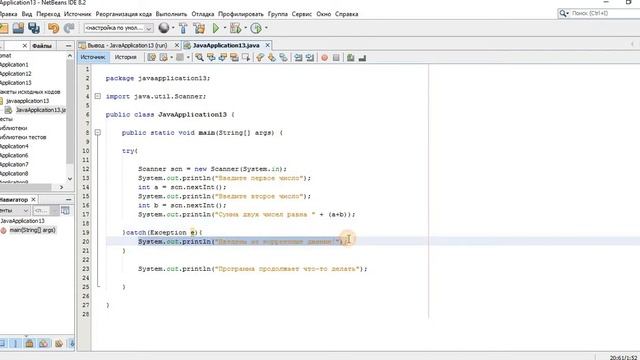640x360 pixels.
Task: Undo the last edit via toolbar
Action: pos(53,28)
